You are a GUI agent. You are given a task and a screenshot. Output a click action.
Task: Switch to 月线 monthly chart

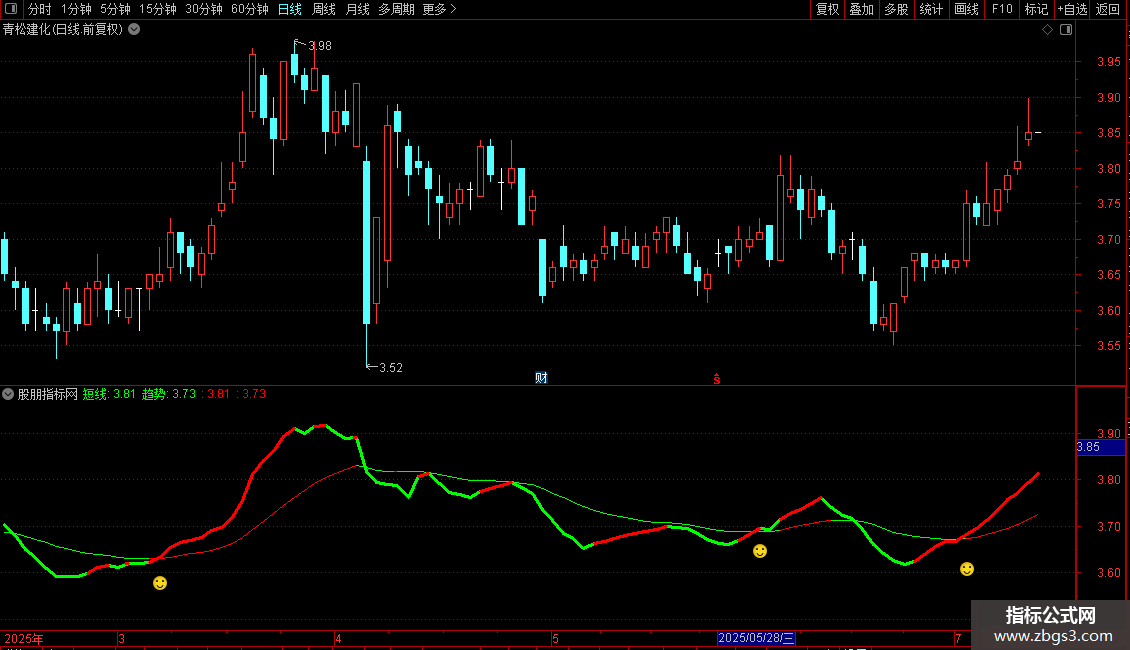coord(357,9)
